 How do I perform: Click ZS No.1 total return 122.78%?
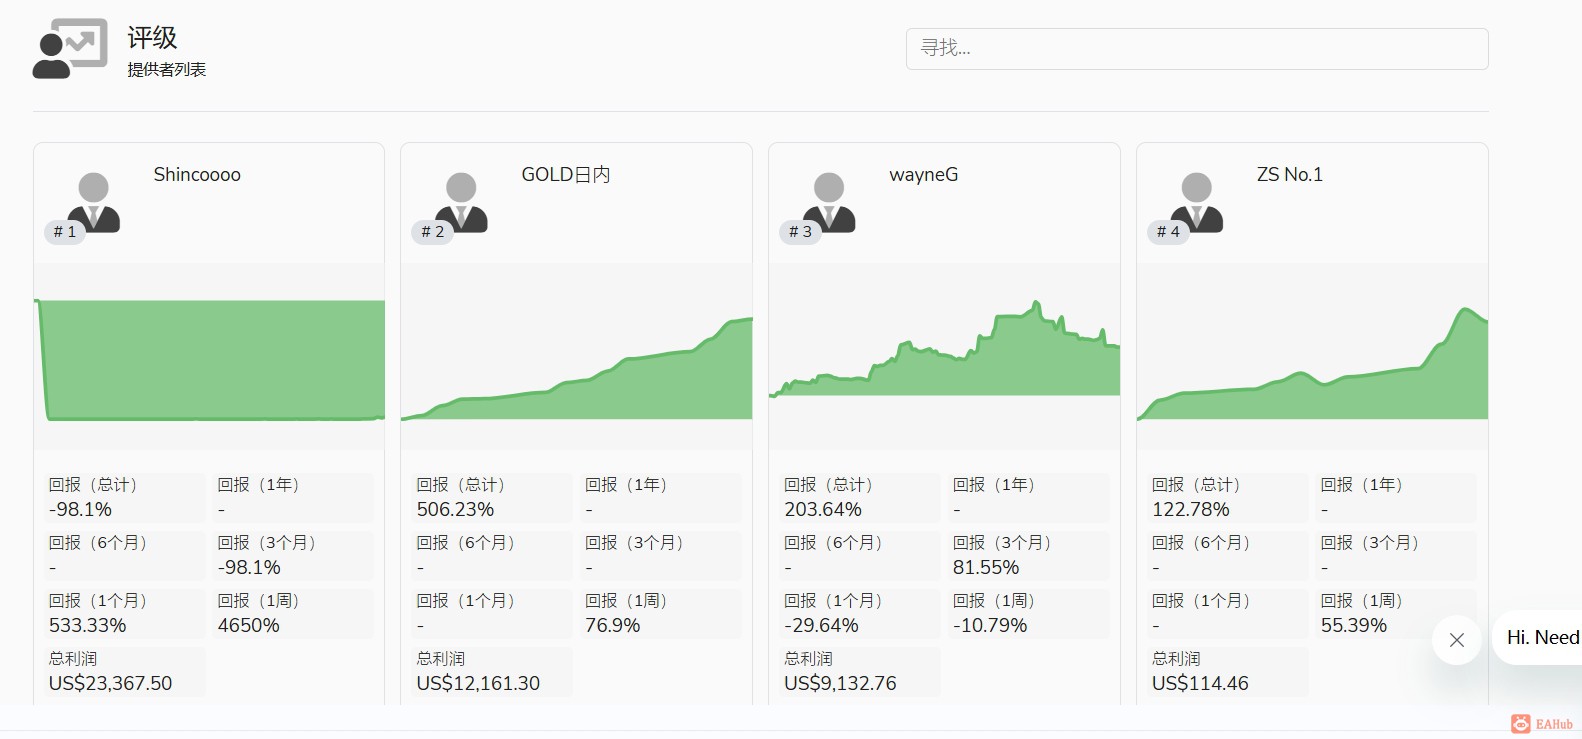pyautogui.click(x=1191, y=510)
